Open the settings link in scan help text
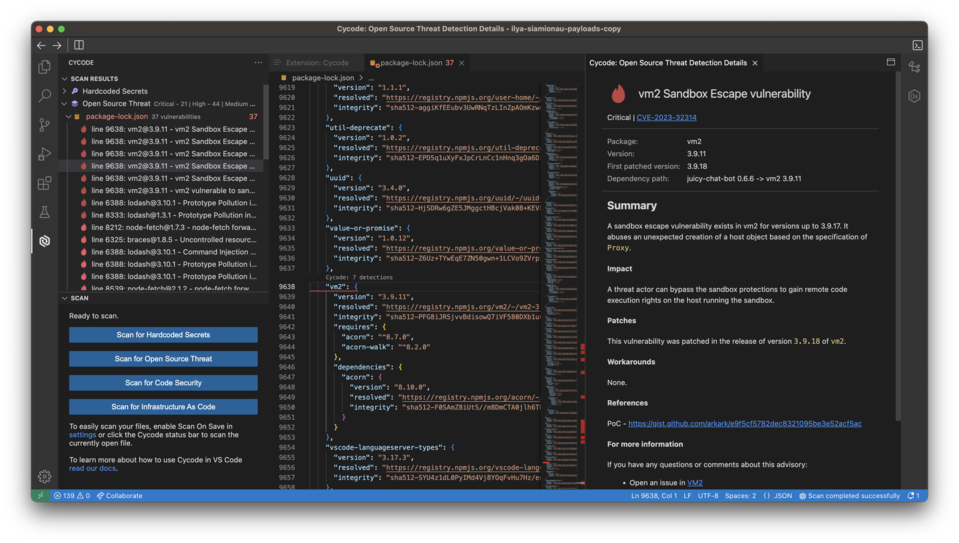 point(83,435)
